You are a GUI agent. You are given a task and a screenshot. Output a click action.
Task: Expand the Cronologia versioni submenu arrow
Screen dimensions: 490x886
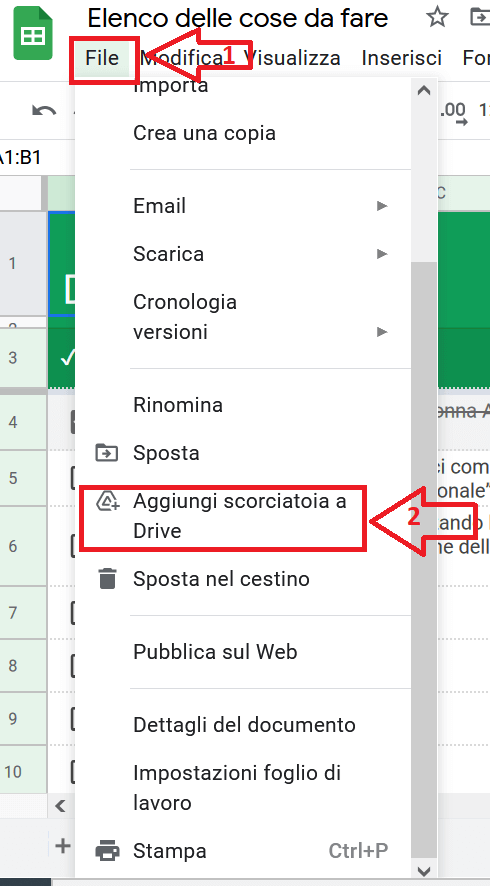[383, 332]
